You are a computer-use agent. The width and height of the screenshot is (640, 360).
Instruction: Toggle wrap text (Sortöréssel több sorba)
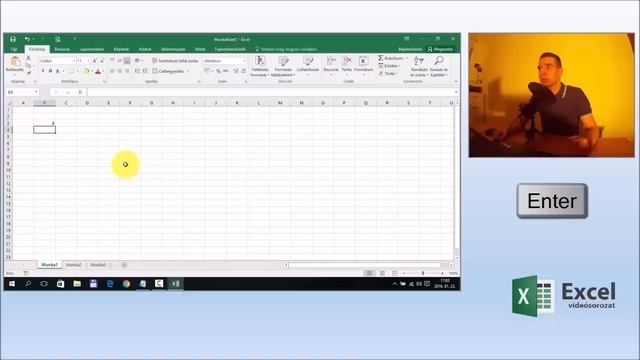[175, 60]
